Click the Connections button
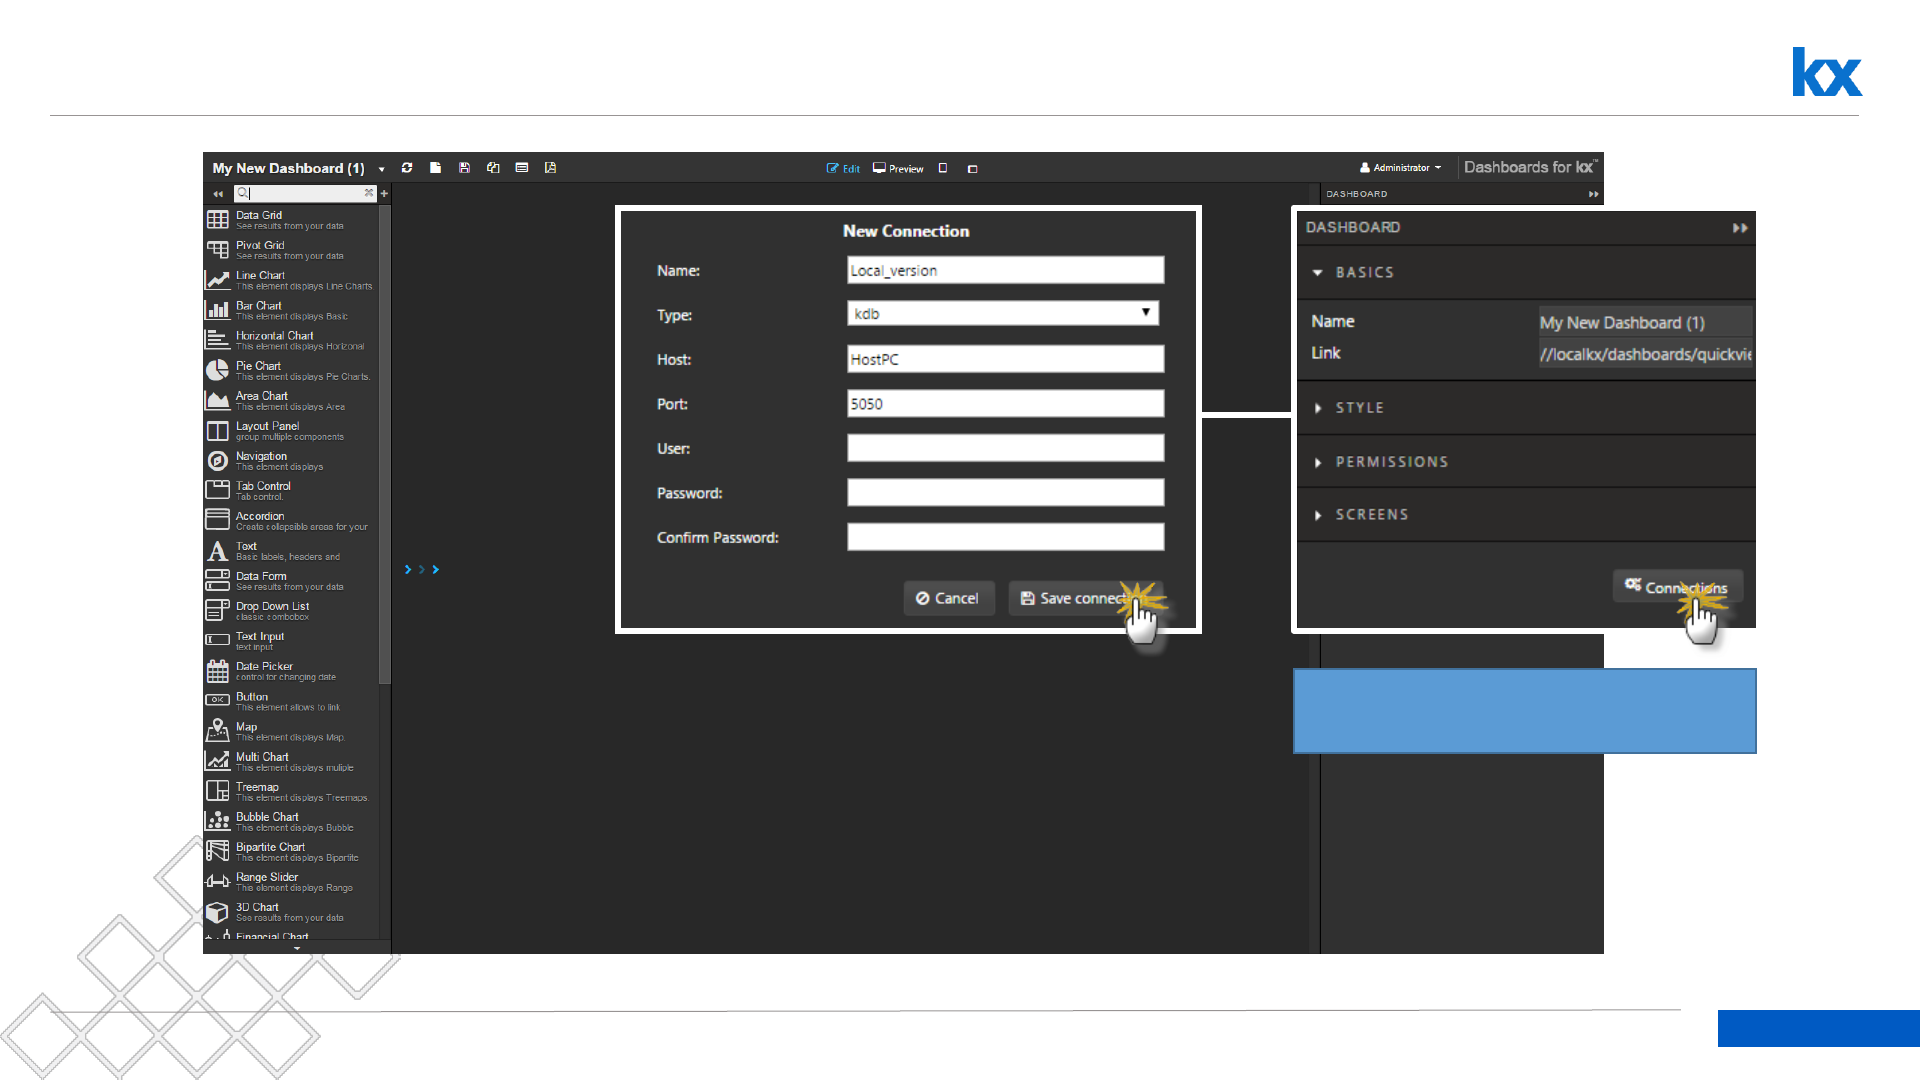1920x1080 pixels. pos(1677,587)
